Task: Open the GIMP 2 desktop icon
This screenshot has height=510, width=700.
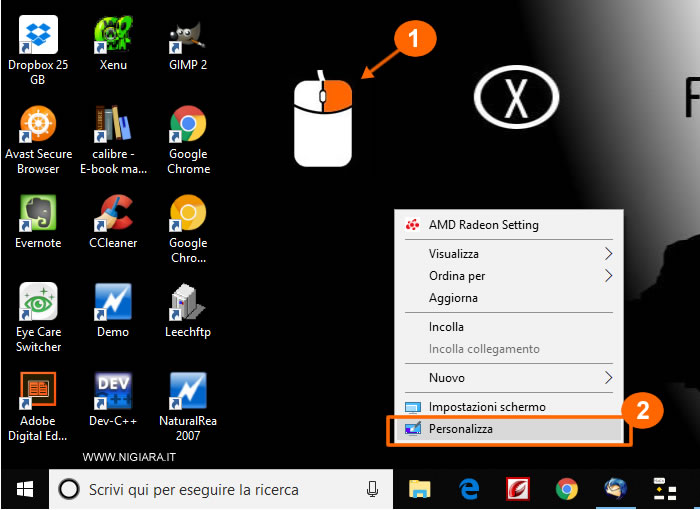Action: [188, 36]
